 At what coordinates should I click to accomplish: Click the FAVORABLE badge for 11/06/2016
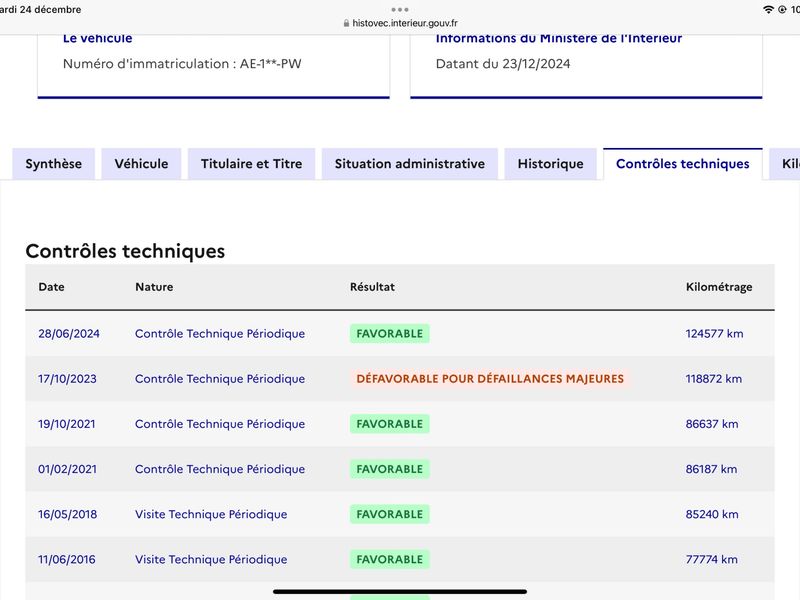click(390, 559)
